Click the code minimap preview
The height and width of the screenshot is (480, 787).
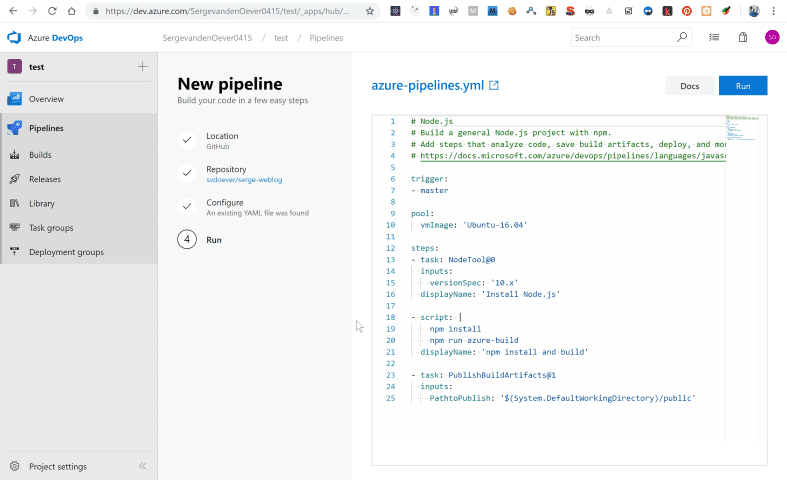(741, 130)
